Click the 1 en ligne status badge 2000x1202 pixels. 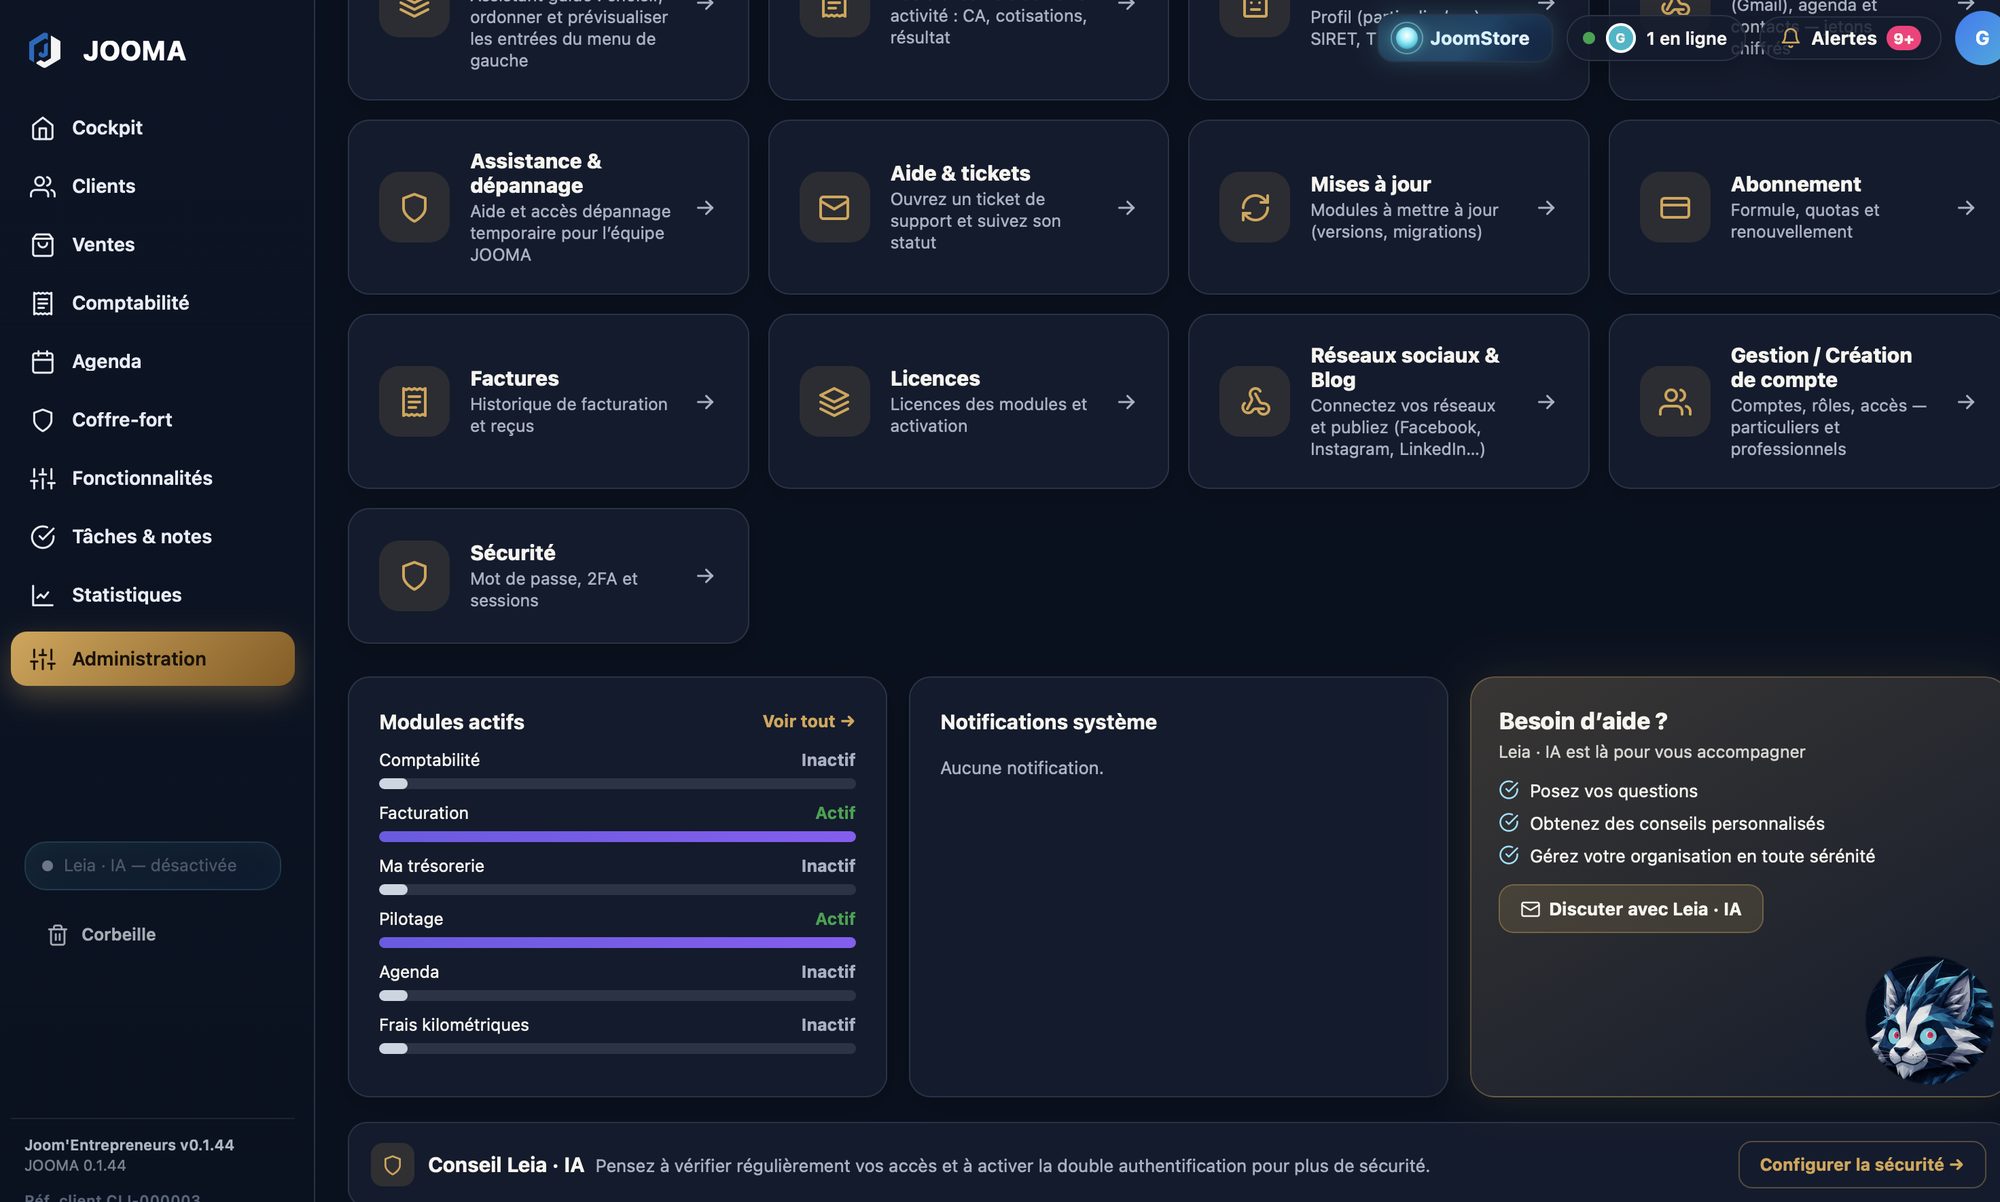click(1657, 38)
